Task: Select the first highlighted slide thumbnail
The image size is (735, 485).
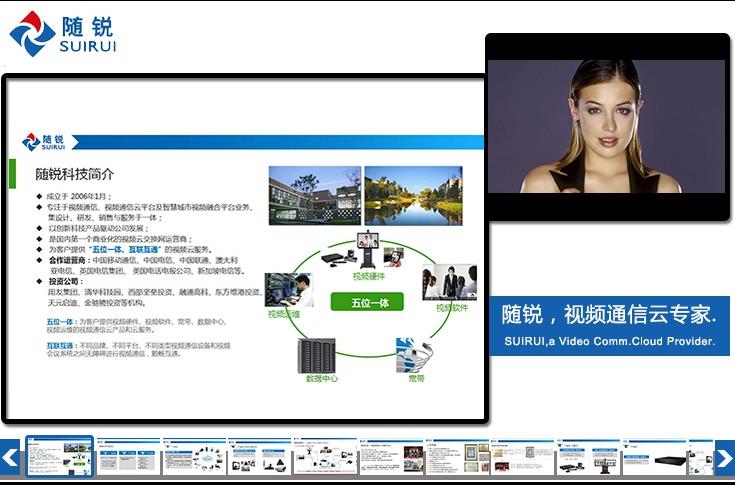Action: point(59,456)
